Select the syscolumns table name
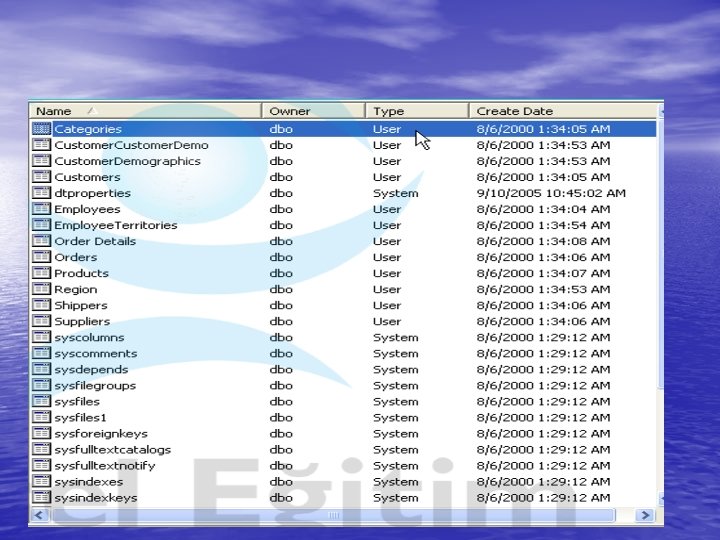720x540 pixels. (x=89, y=338)
